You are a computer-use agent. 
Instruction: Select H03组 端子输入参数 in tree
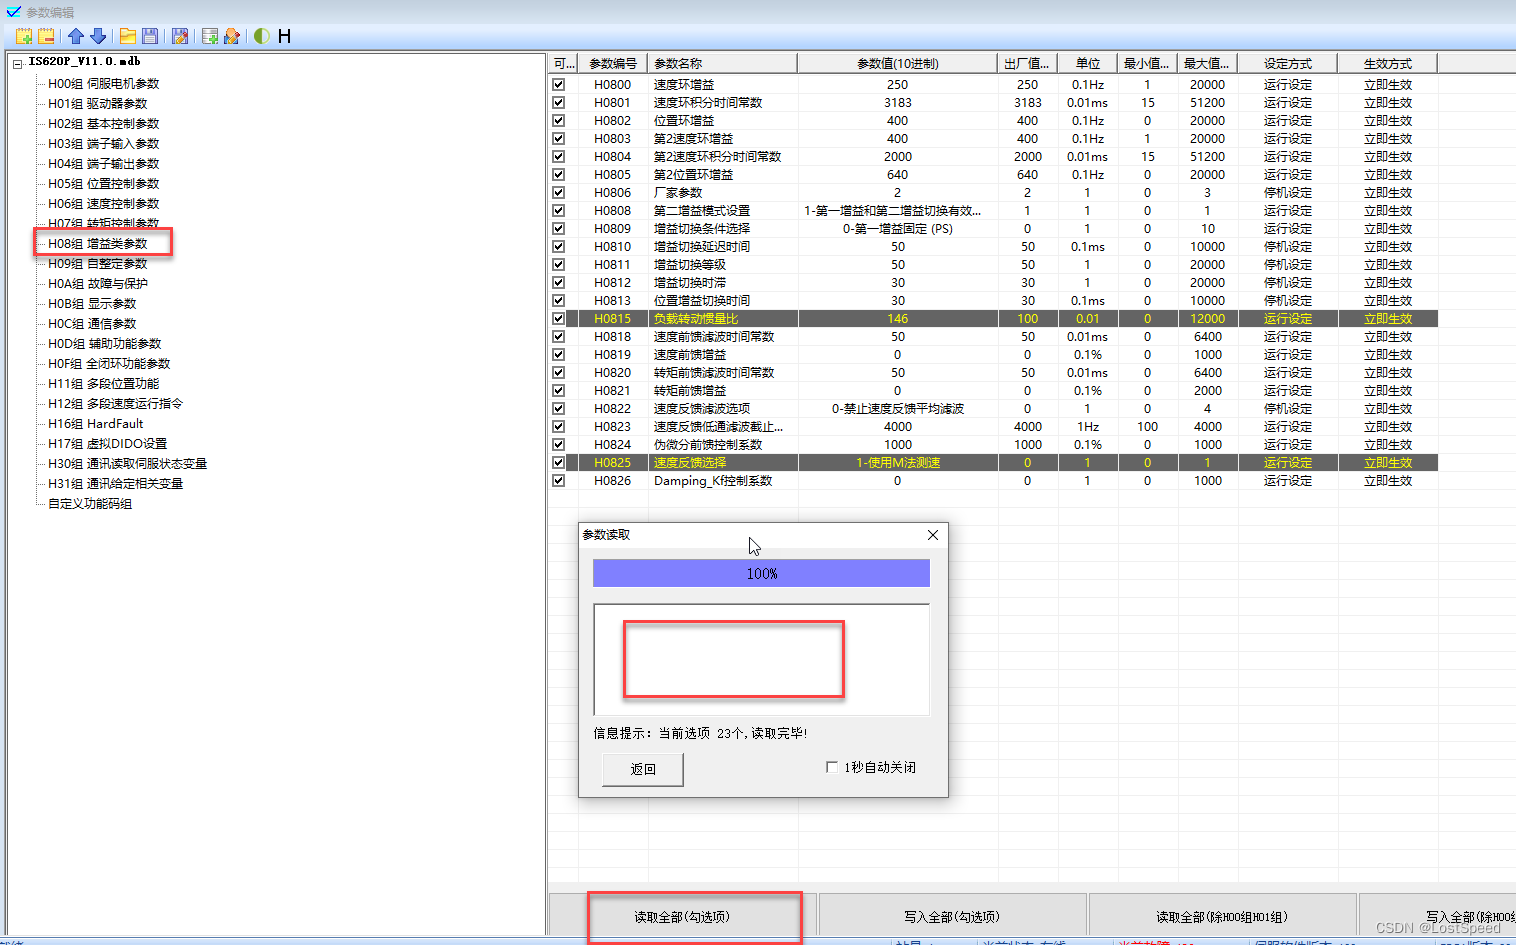click(104, 144)
